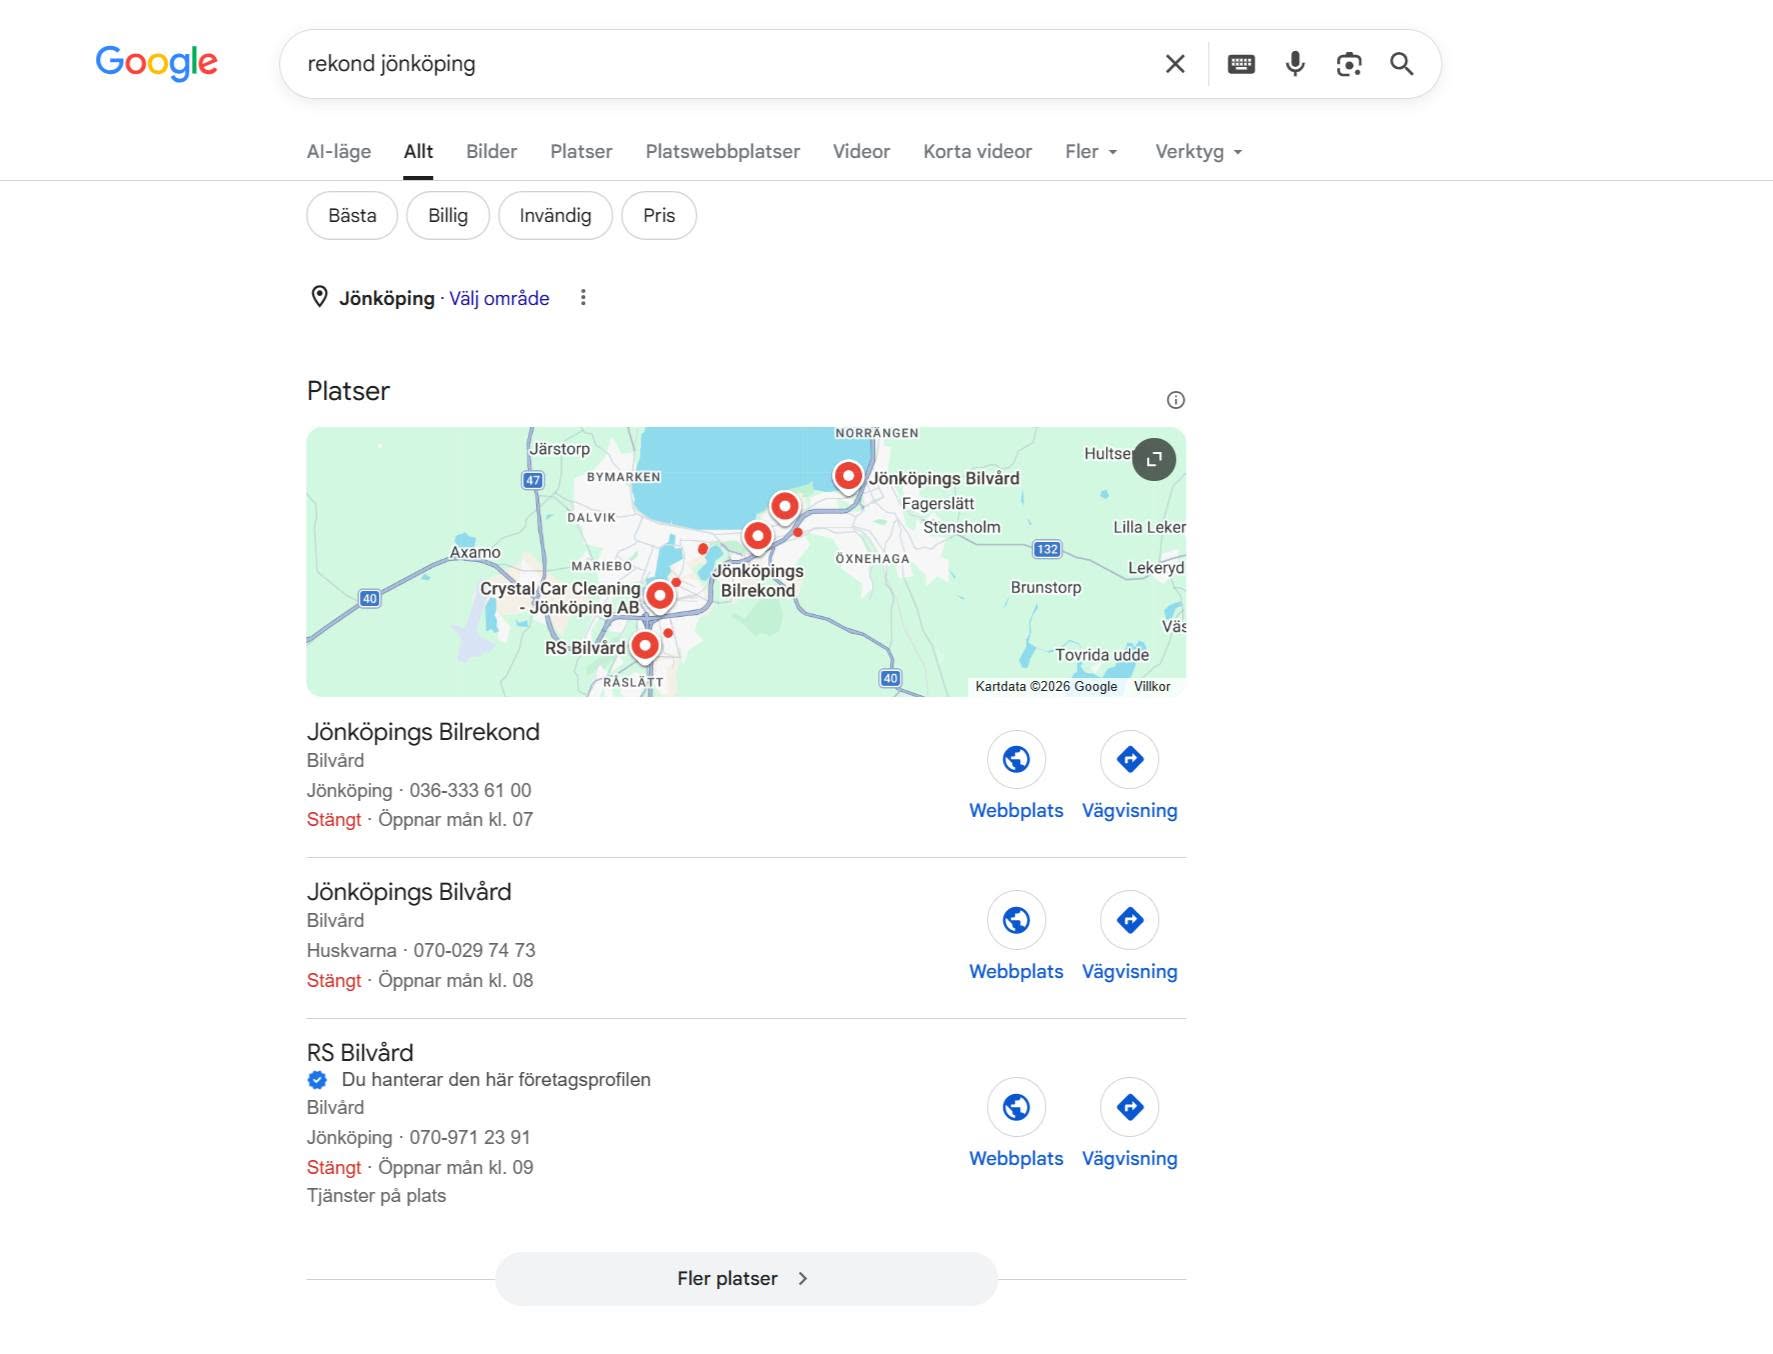Screen dimensions: 1773x1354
Task: Get directions icon for RS Bilvård
Action: coord(1130,1107)
